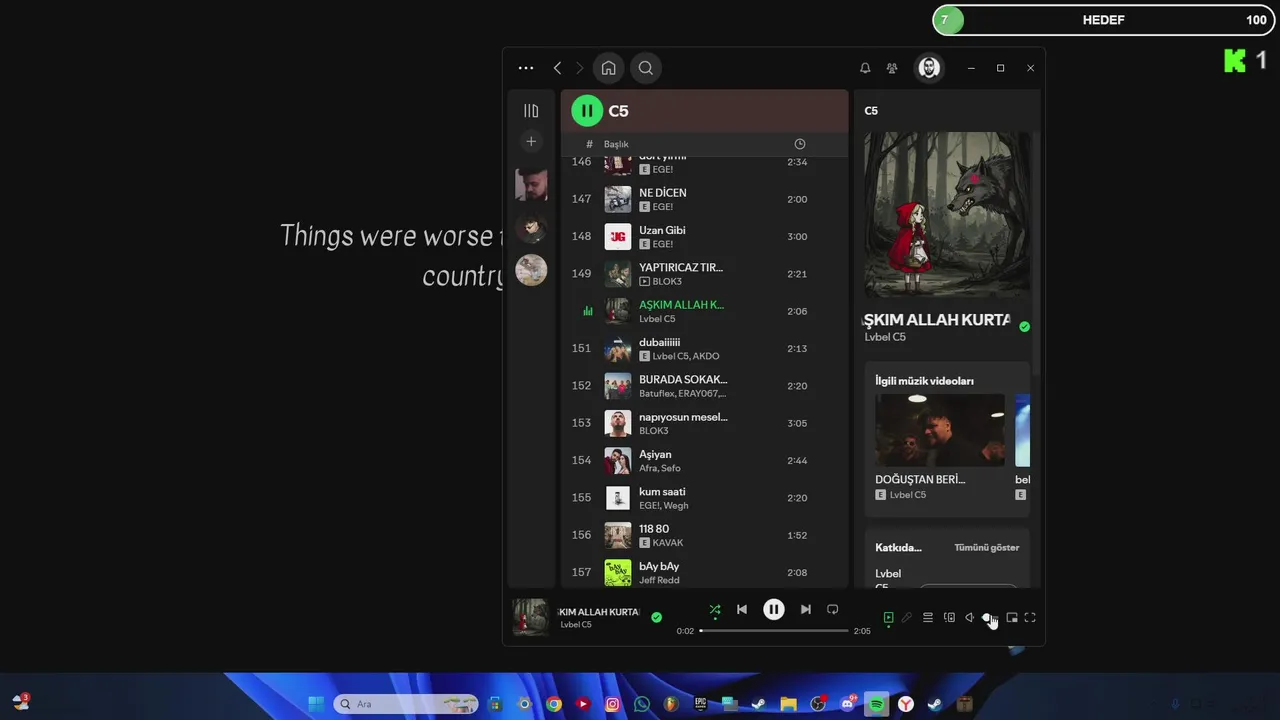The image size is (1280, 720).
Task: Open the profile avatar menu
Action: coord(929,68)
